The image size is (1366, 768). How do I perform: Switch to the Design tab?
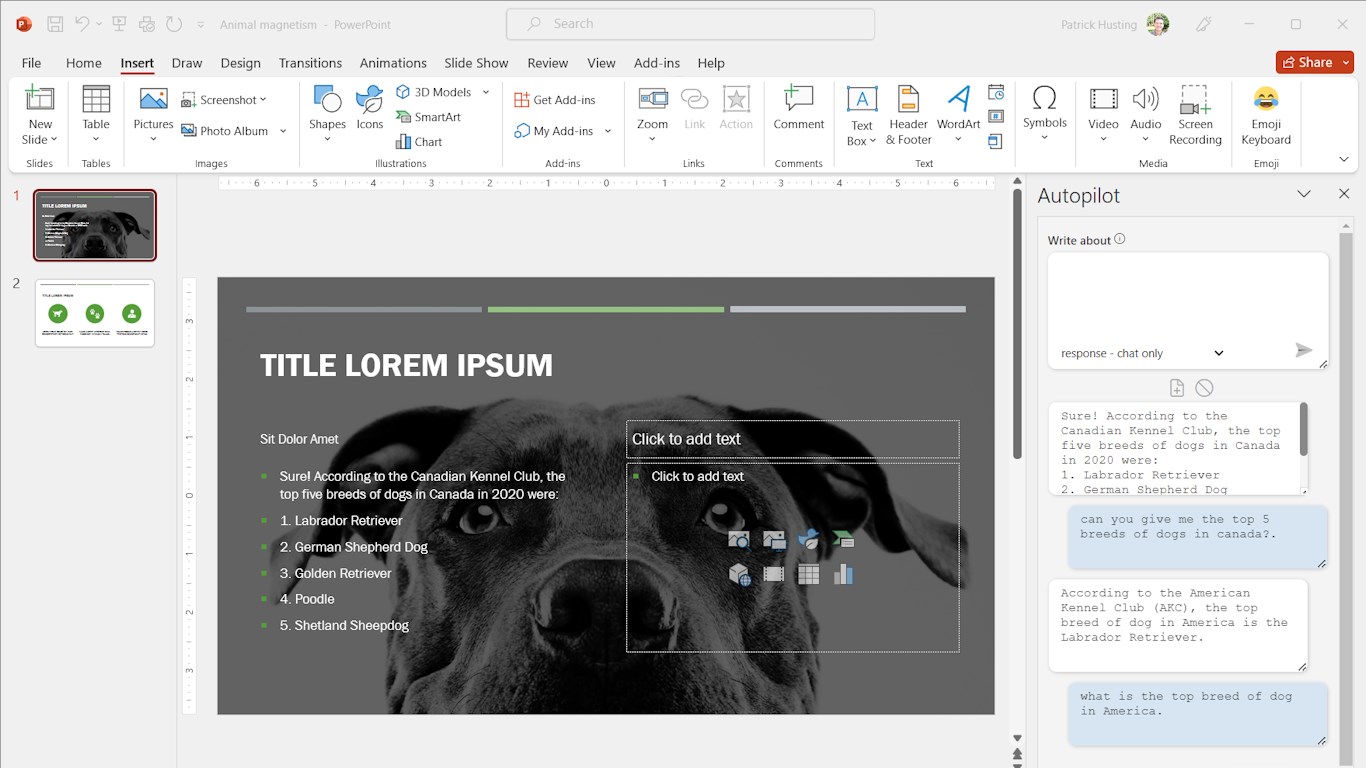tap(240, 62)
